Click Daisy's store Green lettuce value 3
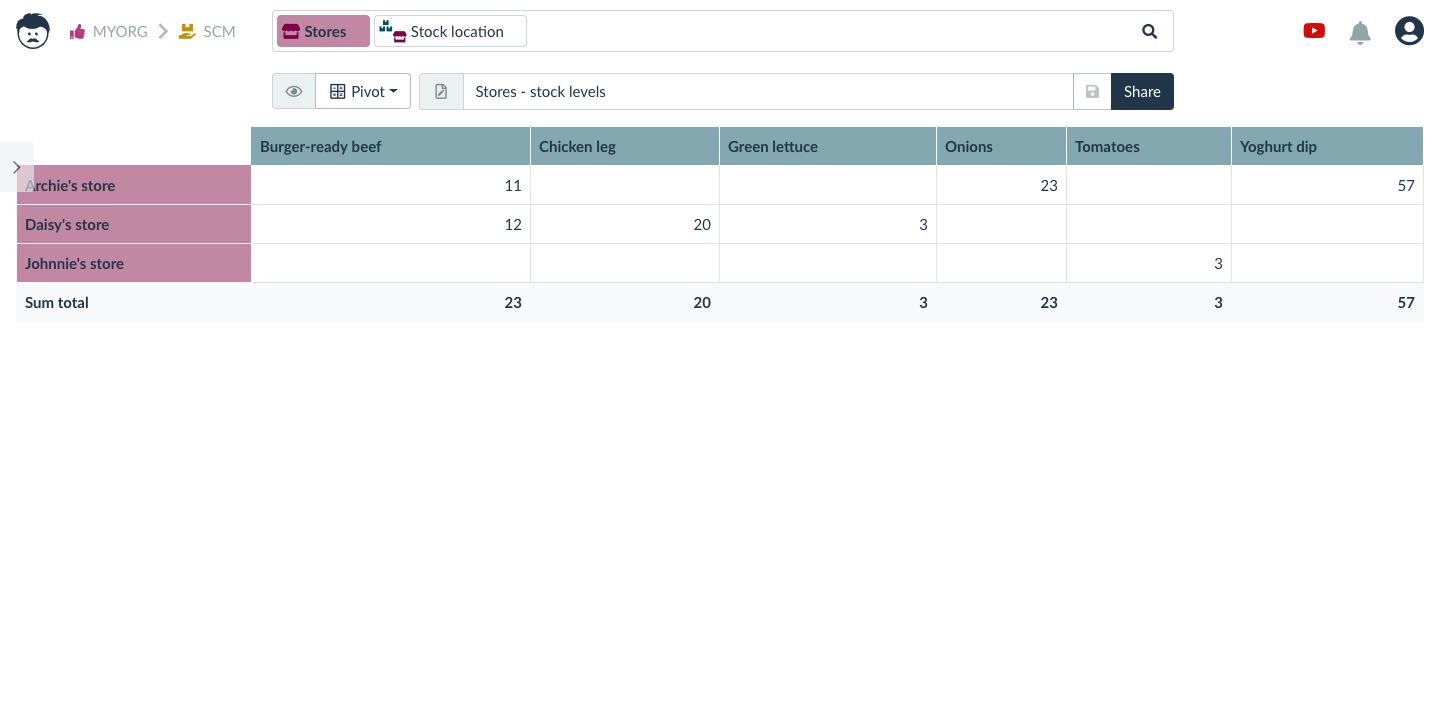Screen dimensions: 1439x707 coord(923,224)
